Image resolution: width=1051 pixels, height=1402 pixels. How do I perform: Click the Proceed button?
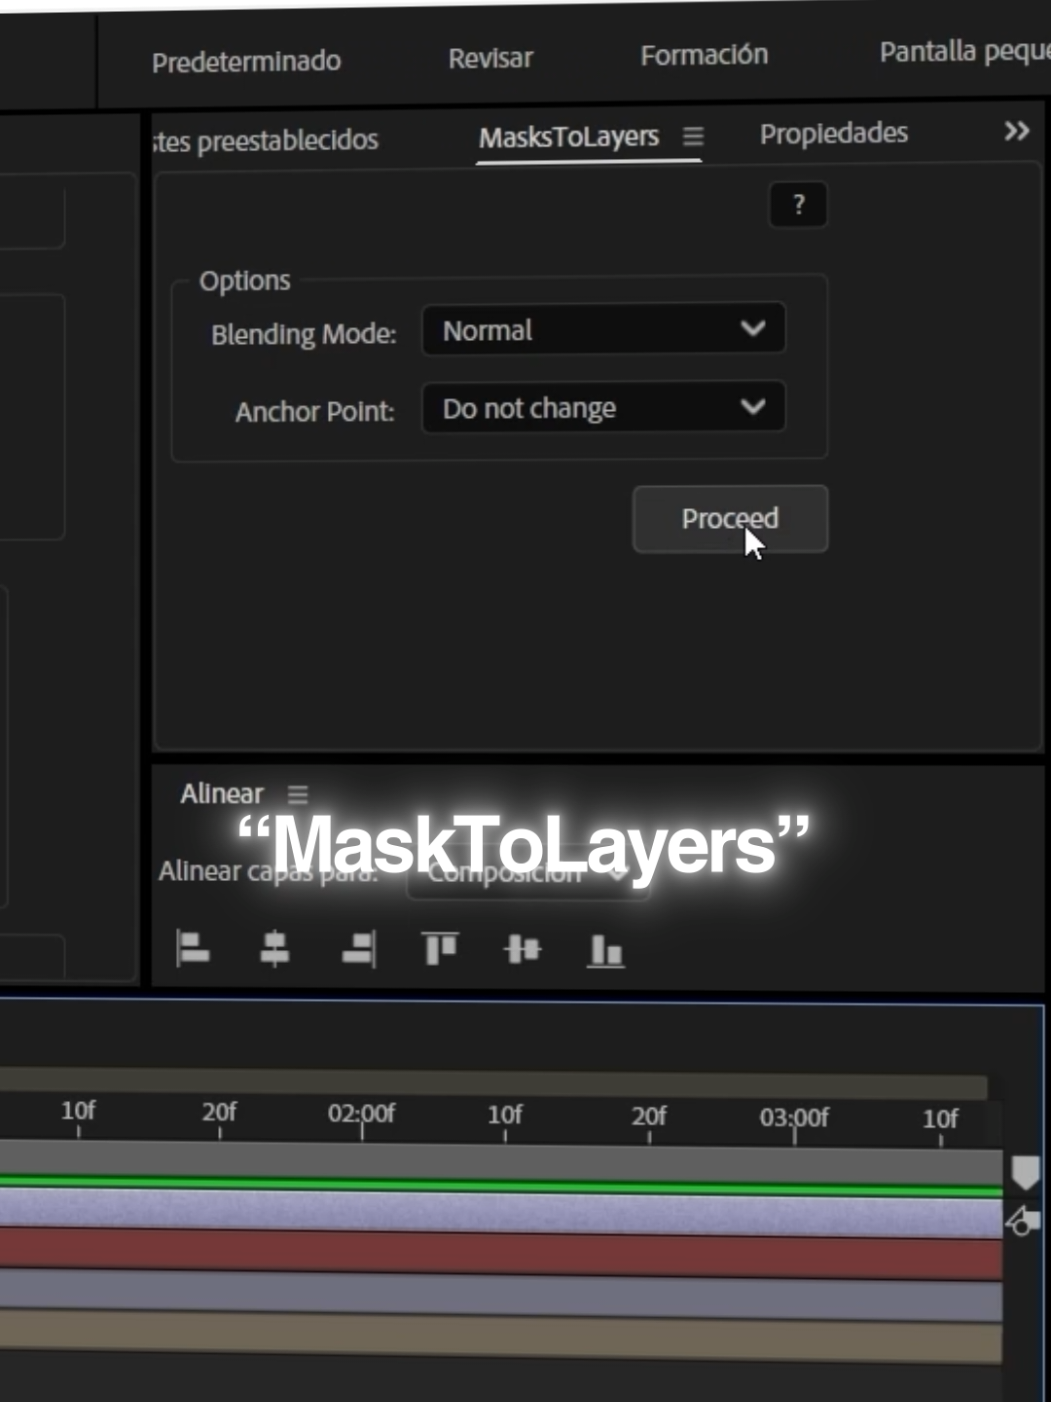pyautogui.click(x=730, y=519)
